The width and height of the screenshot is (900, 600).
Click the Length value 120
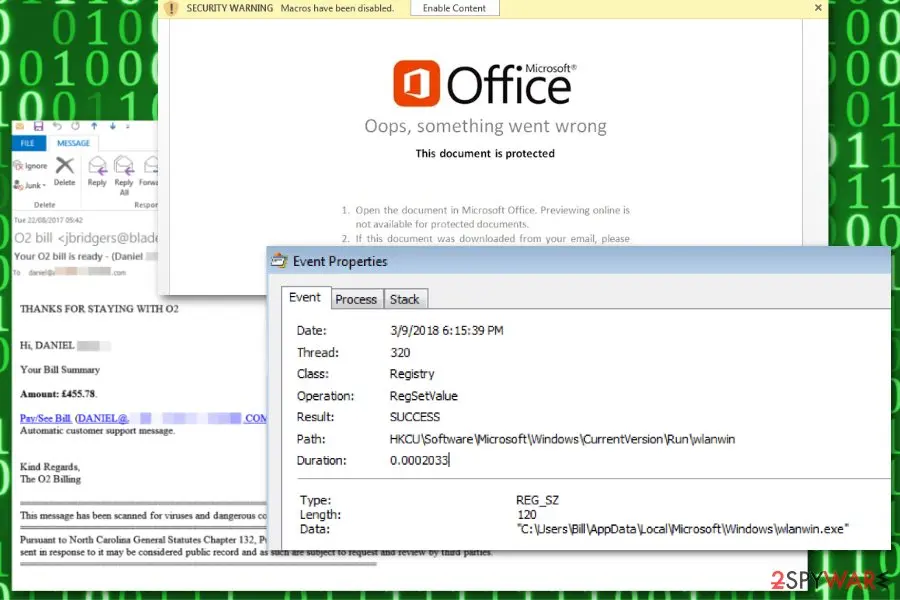click(x=526, y=514)
